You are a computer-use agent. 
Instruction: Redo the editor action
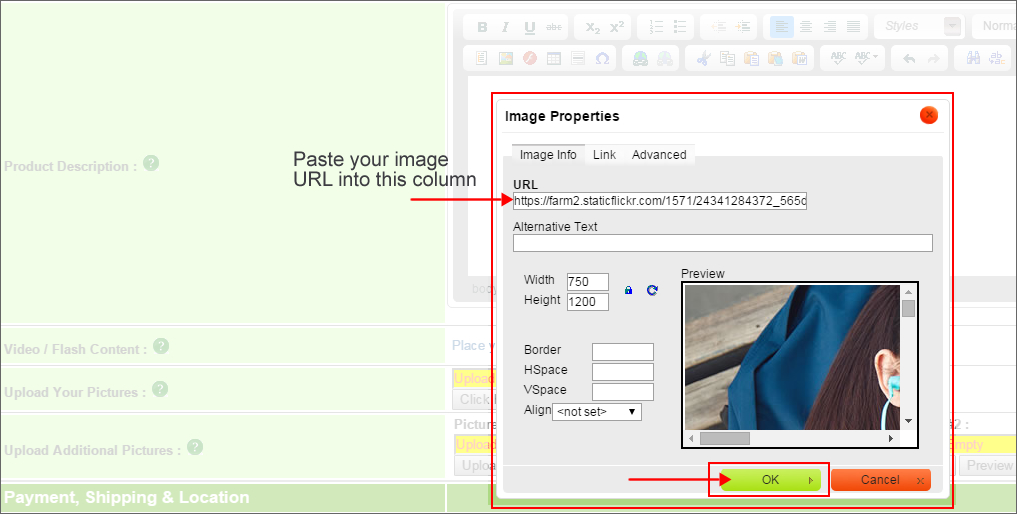933,58
